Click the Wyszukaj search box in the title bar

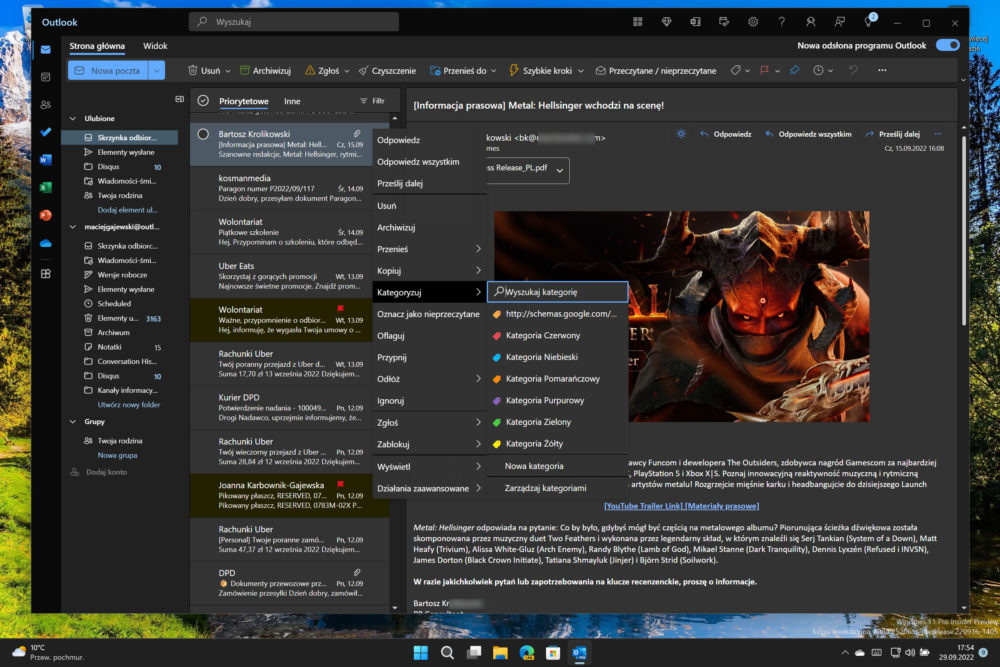(294, 22)
